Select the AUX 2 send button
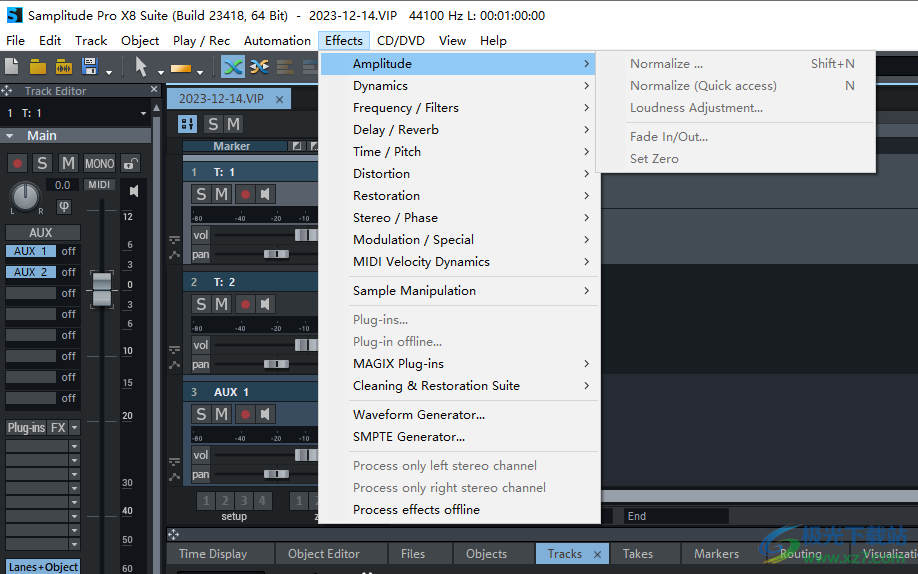The width and height of the screenshot is (918, 574). (x=30, y=272)
